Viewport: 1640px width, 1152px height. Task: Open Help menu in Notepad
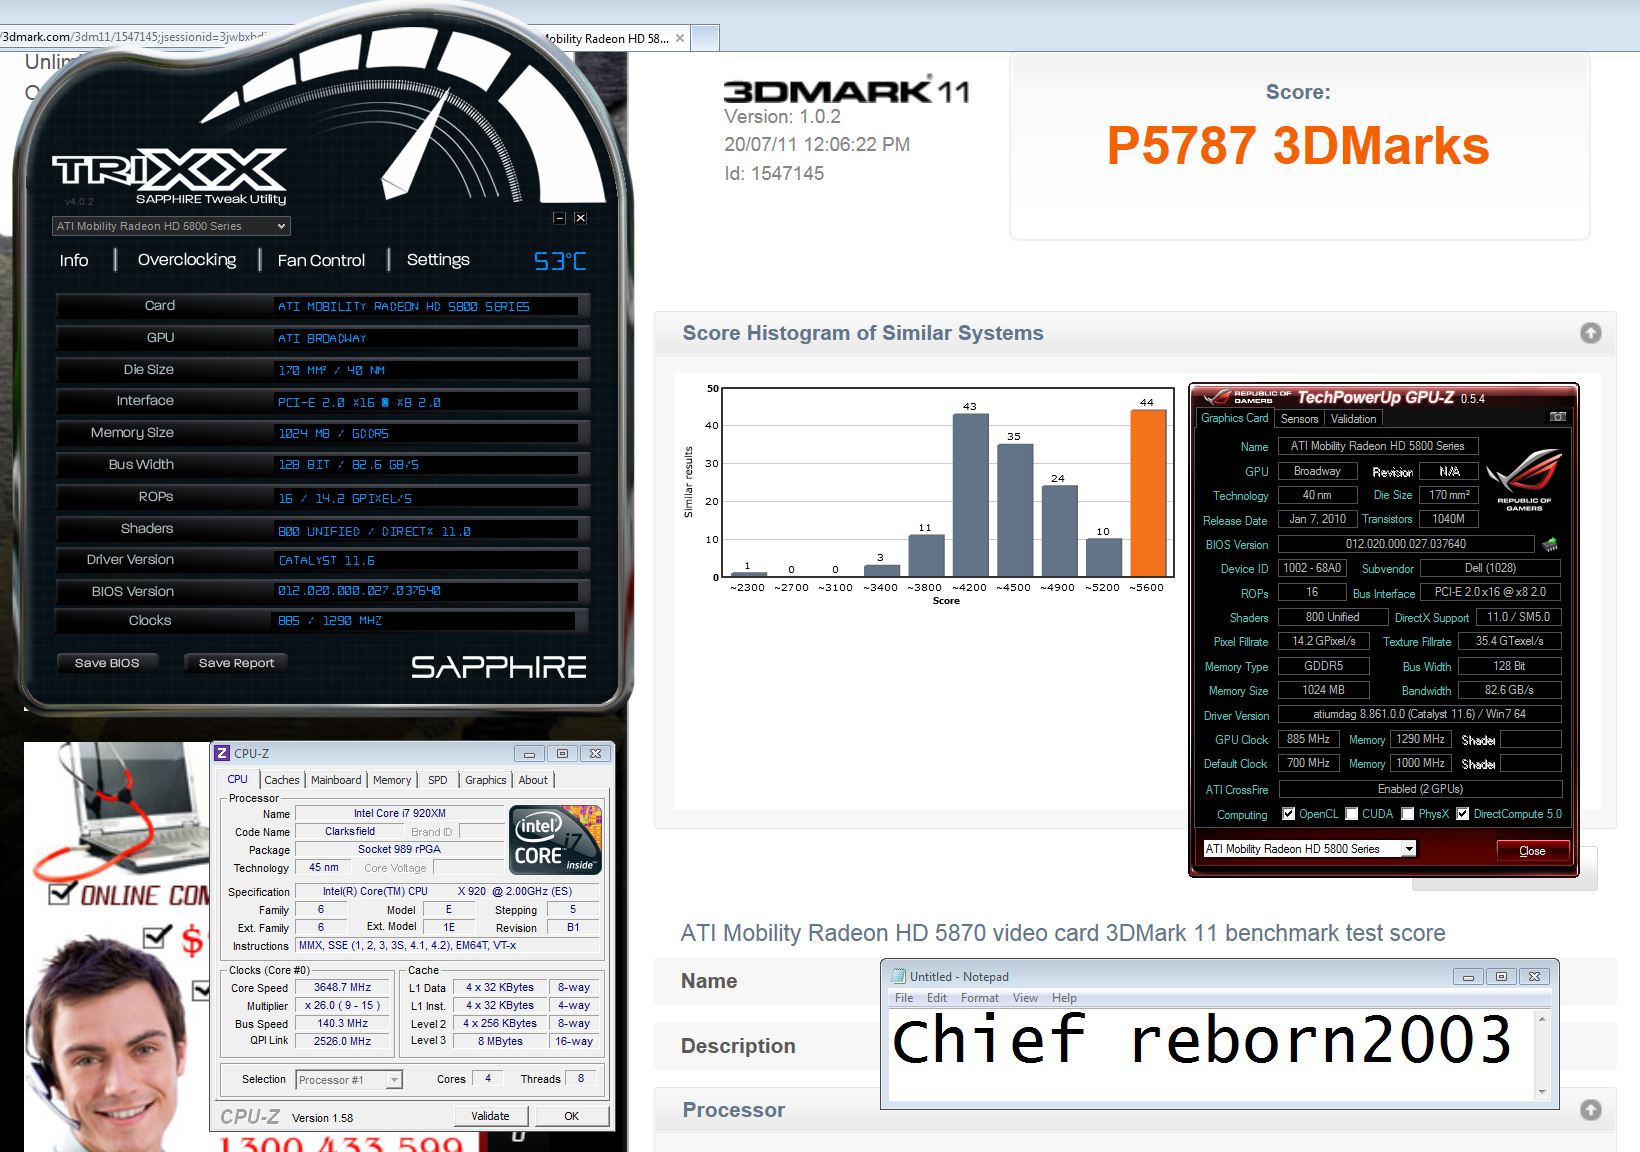1064,998
